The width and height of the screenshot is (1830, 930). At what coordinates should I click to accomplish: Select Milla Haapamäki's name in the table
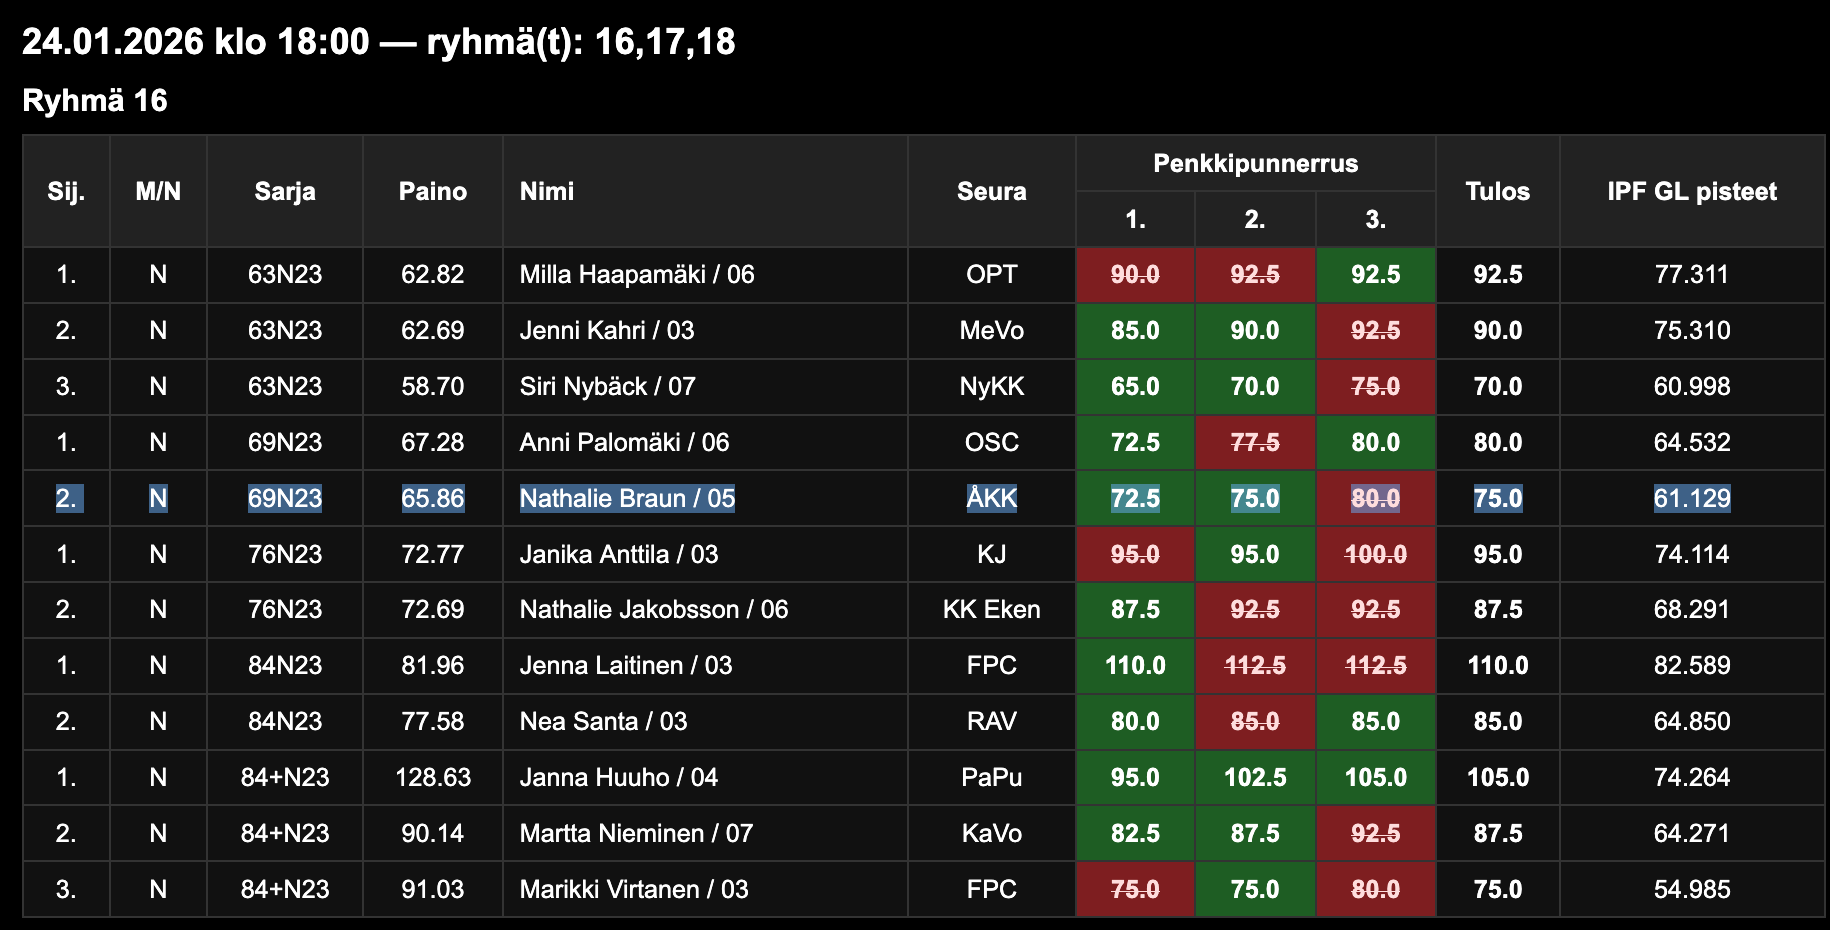pos(636,275)
